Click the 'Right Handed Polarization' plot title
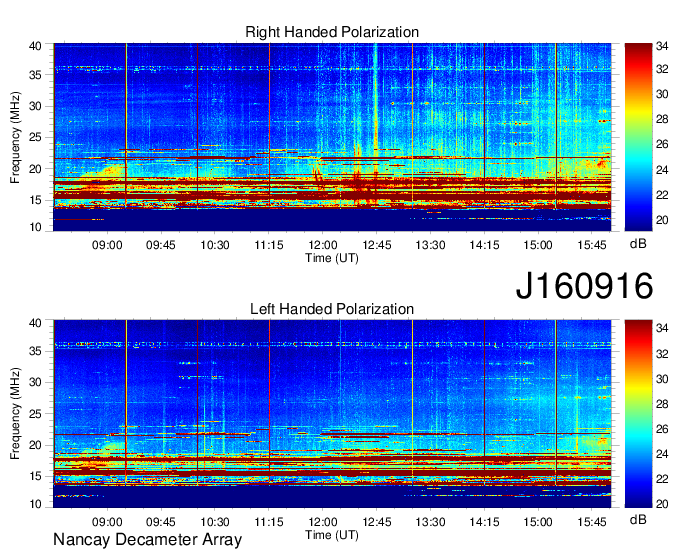Image resolution: width=680 pixels, height=552 pixels. (x=332, y=32)
